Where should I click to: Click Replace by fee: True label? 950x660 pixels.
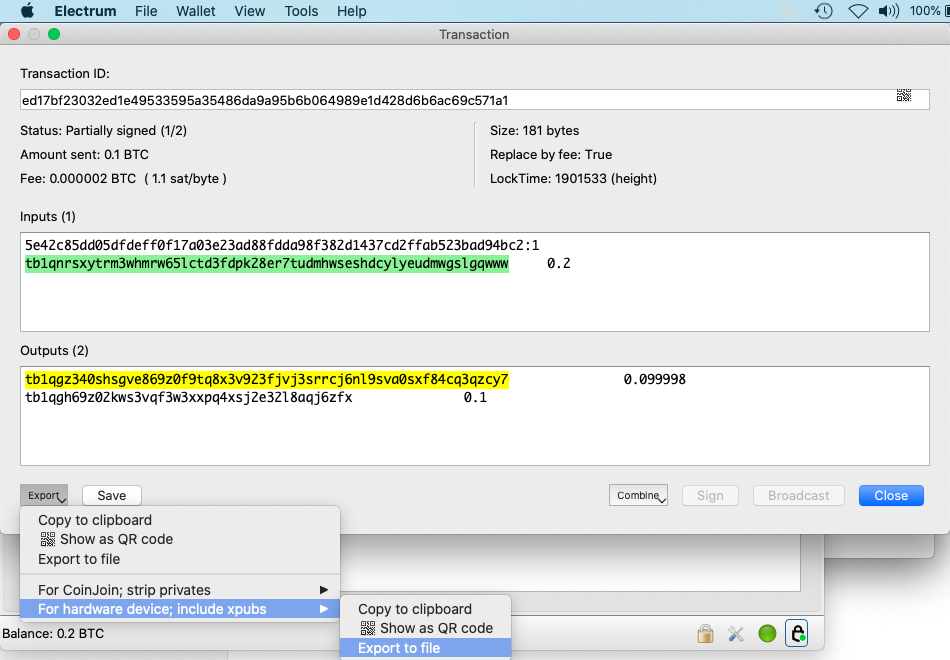click(x=551, y=155)
